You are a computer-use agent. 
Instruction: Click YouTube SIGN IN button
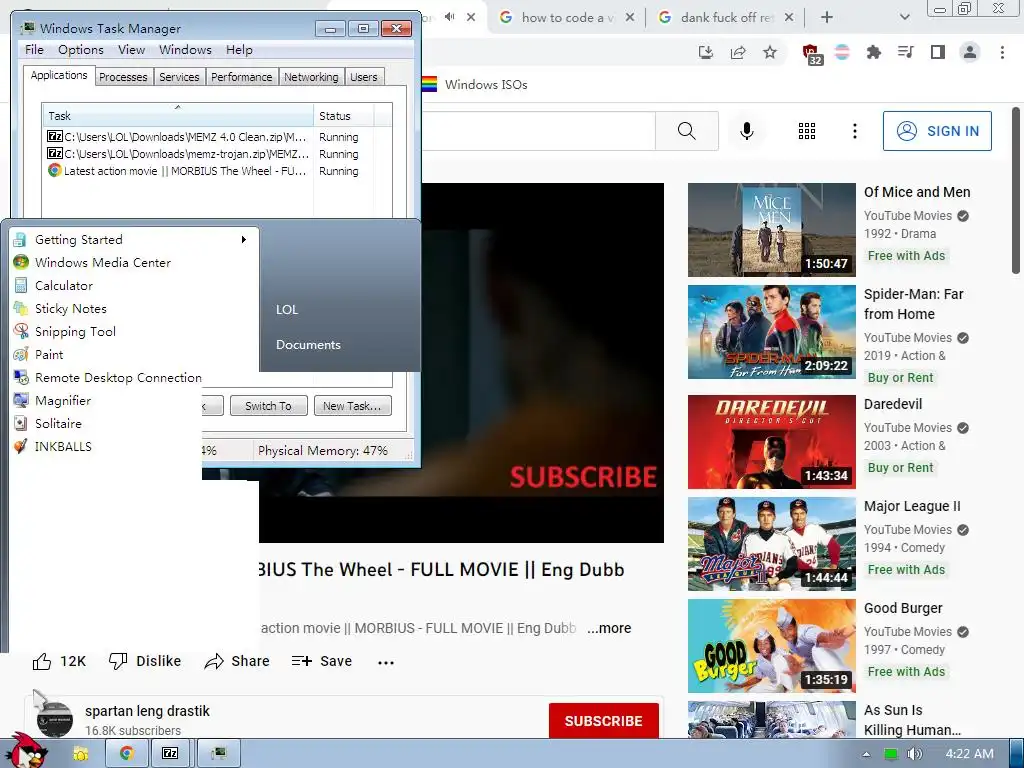click(937, 131)
